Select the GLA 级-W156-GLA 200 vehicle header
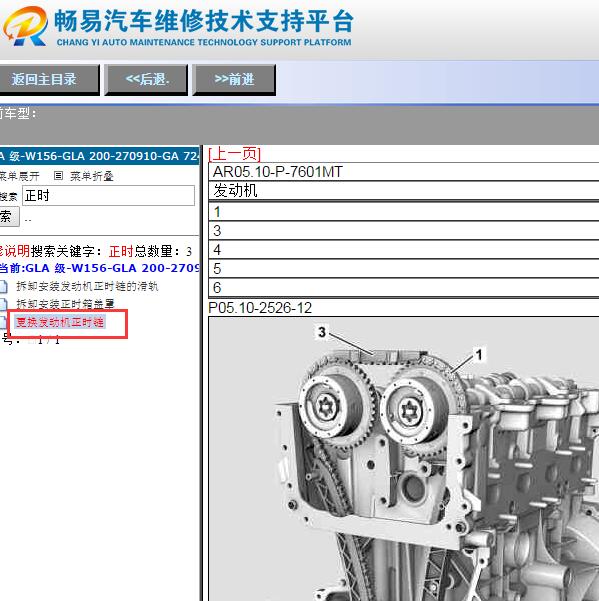 [100, 156]
